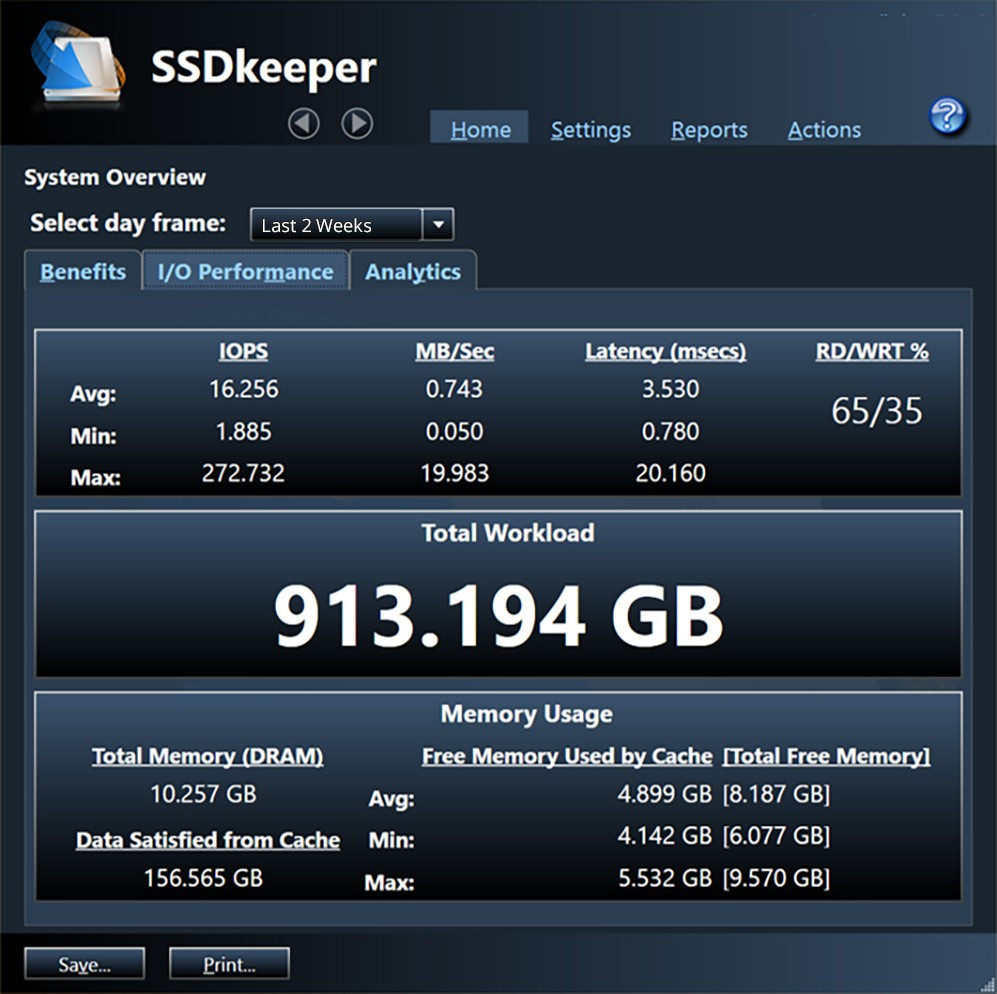Viewport: 997px width, 994px height.
Task: Open the Settings menu
Action: (591, 130)
